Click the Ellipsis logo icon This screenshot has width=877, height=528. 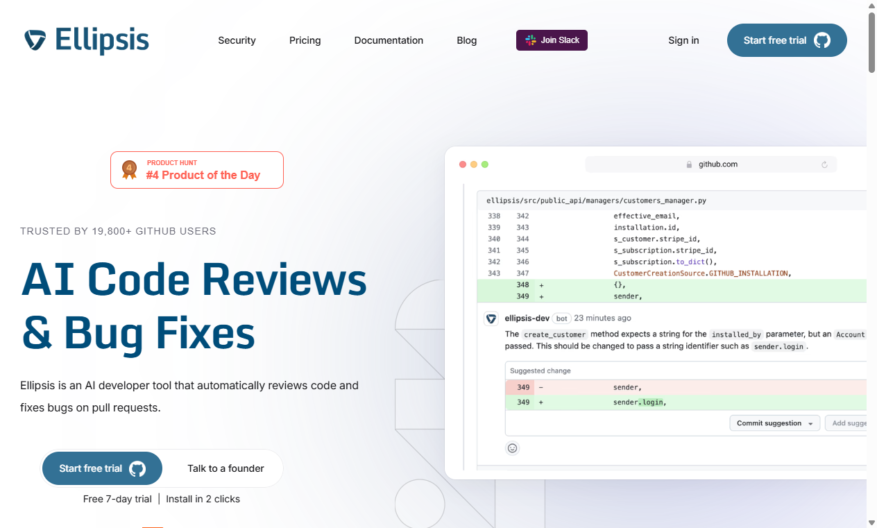(35, 40)
